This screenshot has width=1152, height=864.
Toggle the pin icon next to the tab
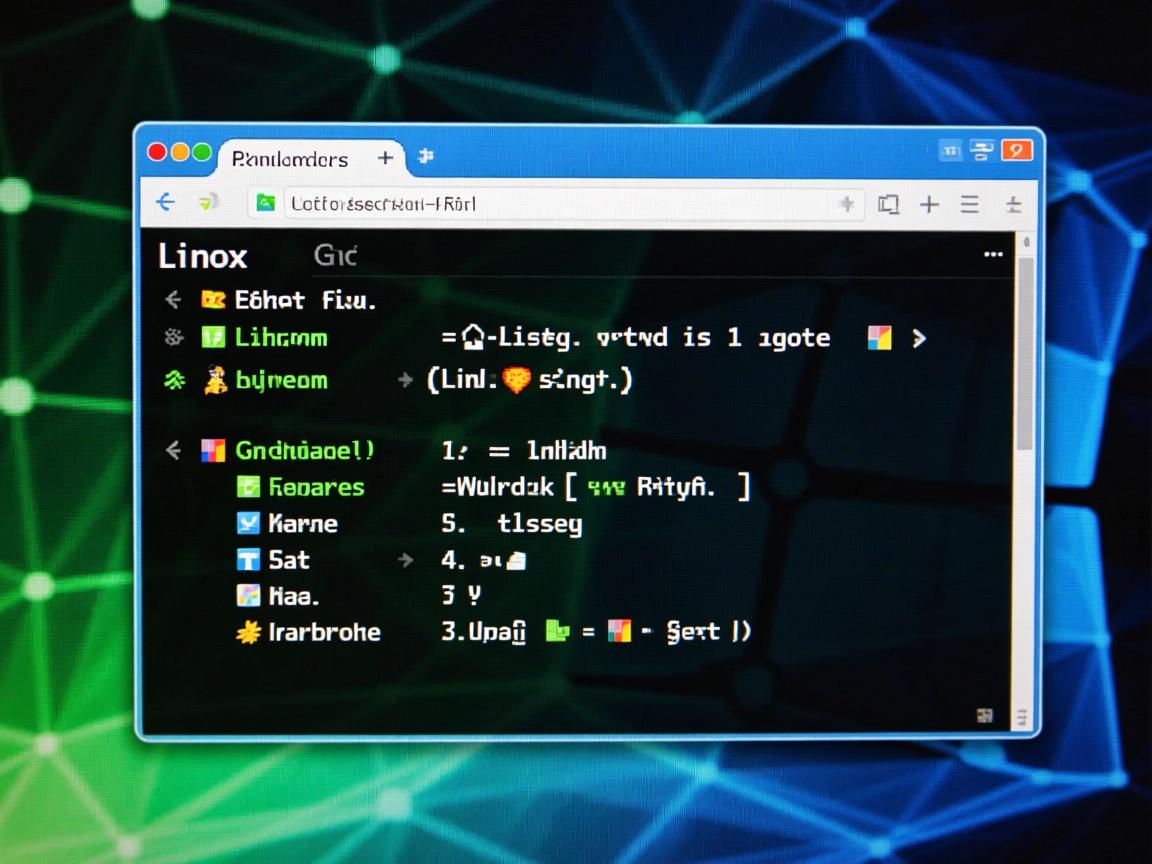[x=425, y=158]
